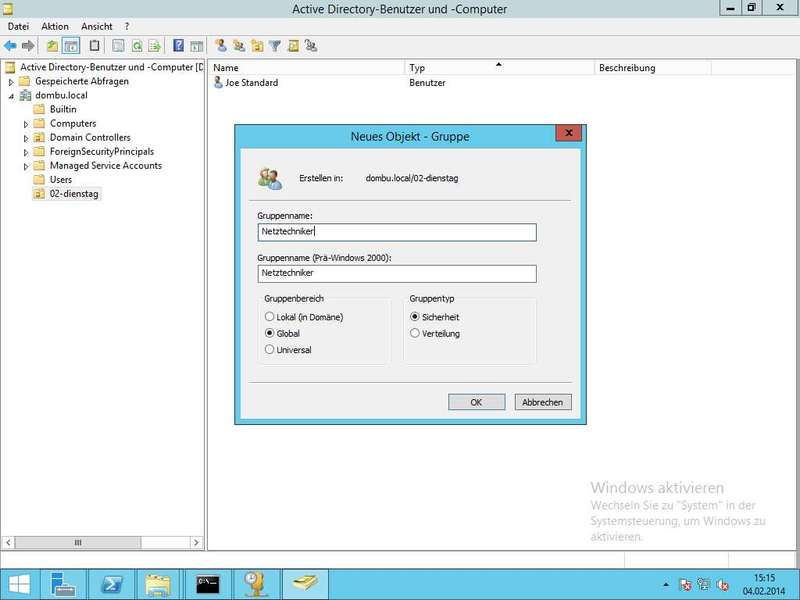Click the new user toolbar icon
Viewport: 800px width, 600px height.
222,46
